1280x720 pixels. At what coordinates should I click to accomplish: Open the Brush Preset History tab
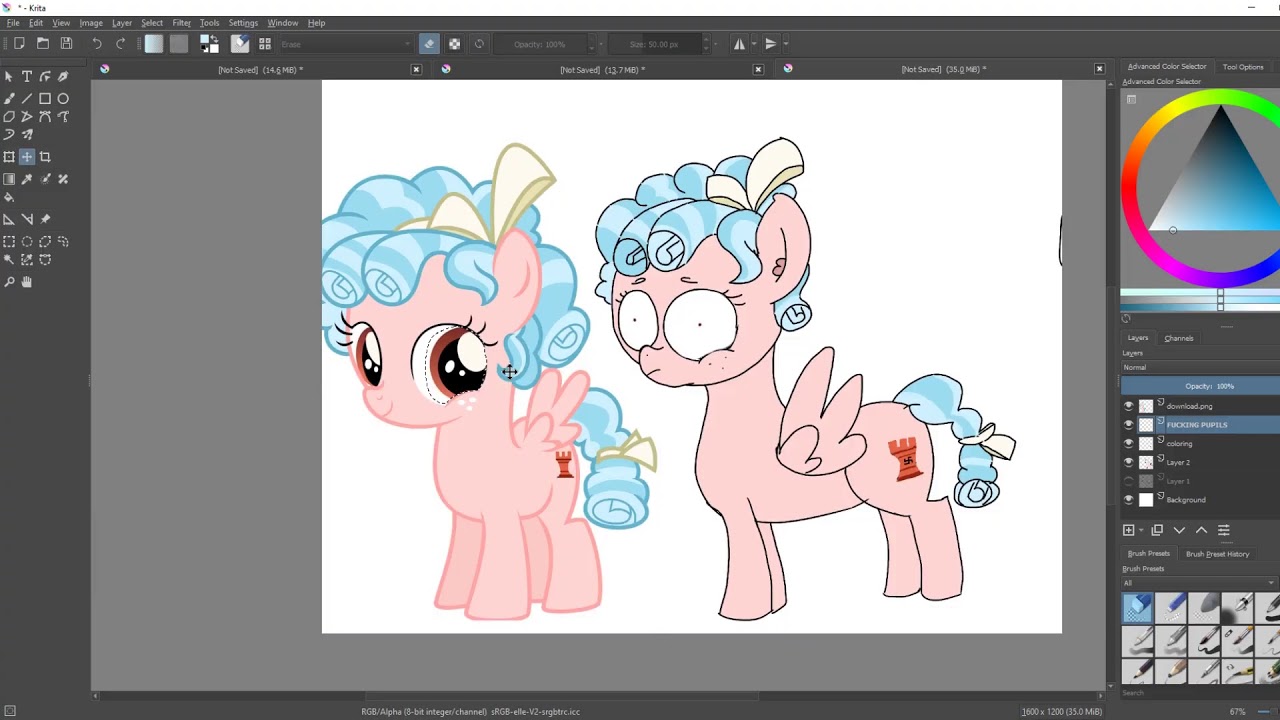tap(1217, 554)
